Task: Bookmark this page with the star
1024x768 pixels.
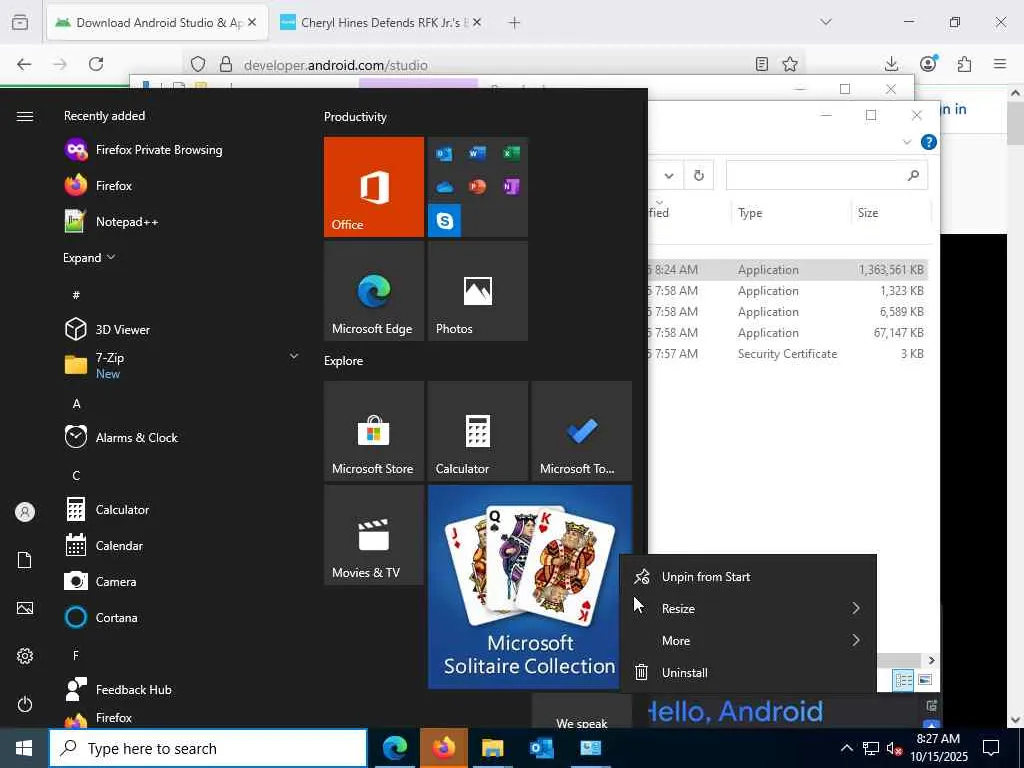Action: tap(790, 64)
